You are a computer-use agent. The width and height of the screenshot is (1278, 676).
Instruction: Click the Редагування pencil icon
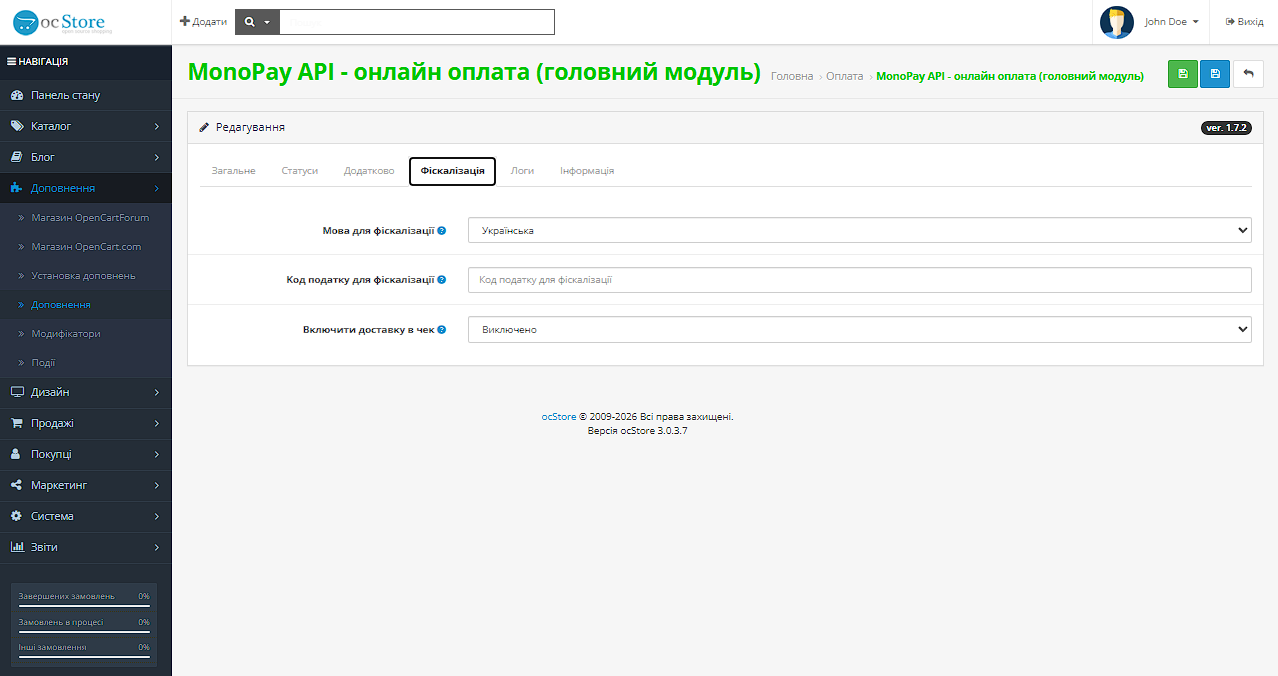click(204, 127)
